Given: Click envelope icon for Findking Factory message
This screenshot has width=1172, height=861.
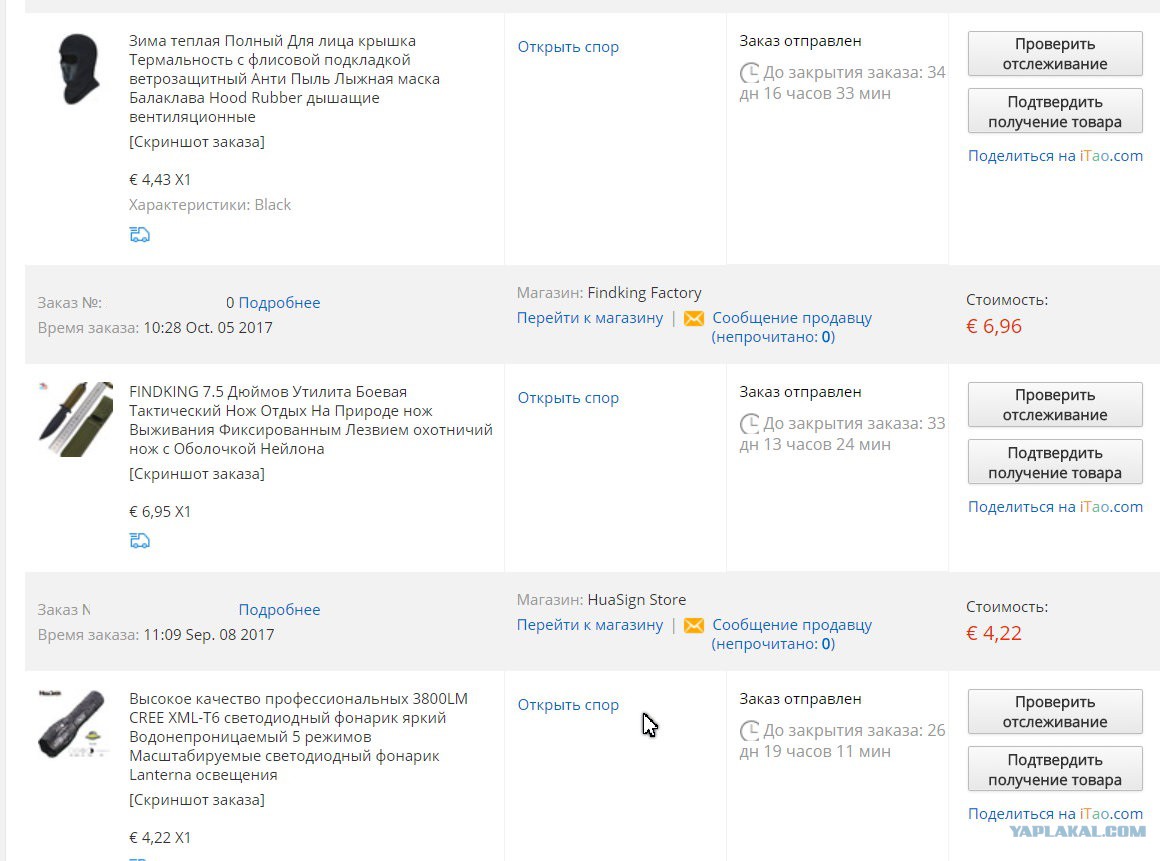Looking at the screenshot, I should 694,318.
